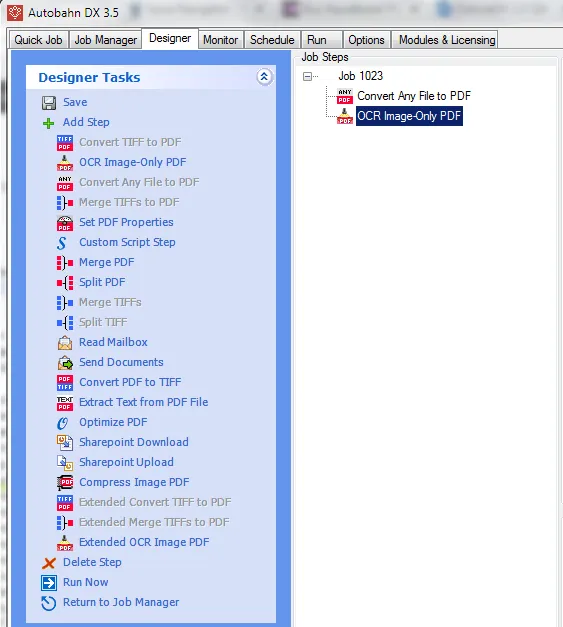Select the Designer tab
The width and height of the screenshot is (563, 627).
[170, 38]
